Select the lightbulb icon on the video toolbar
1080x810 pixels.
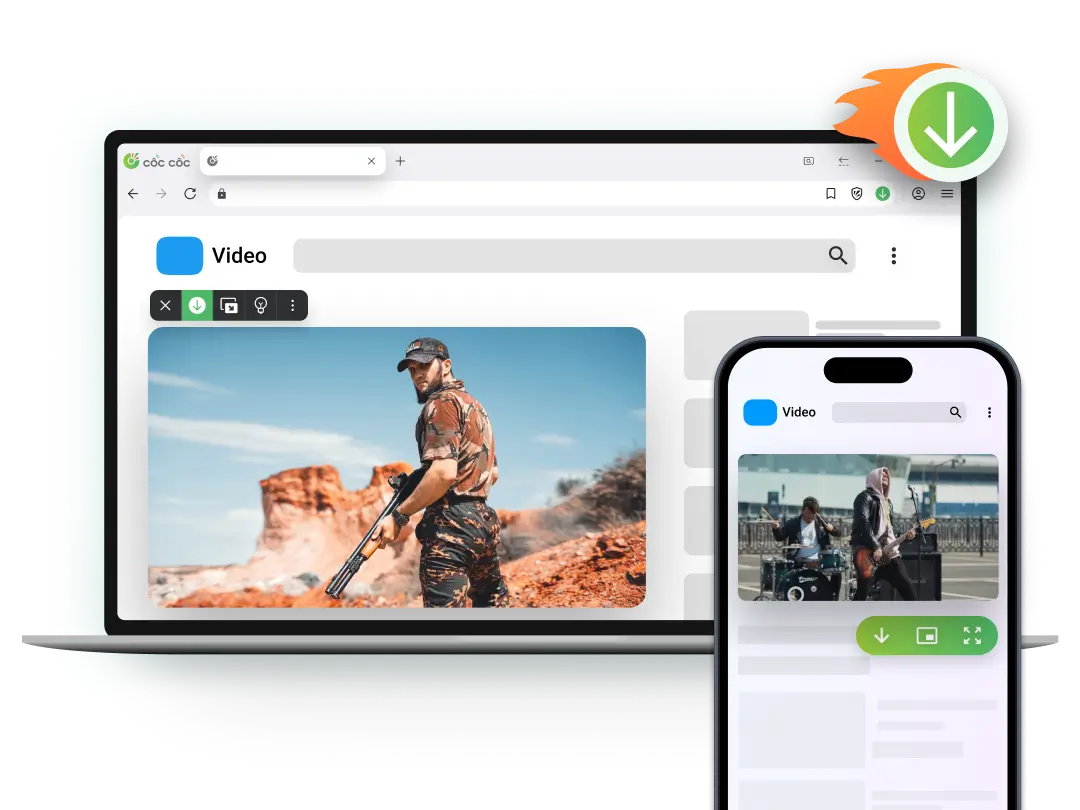(x=261, y=305)
